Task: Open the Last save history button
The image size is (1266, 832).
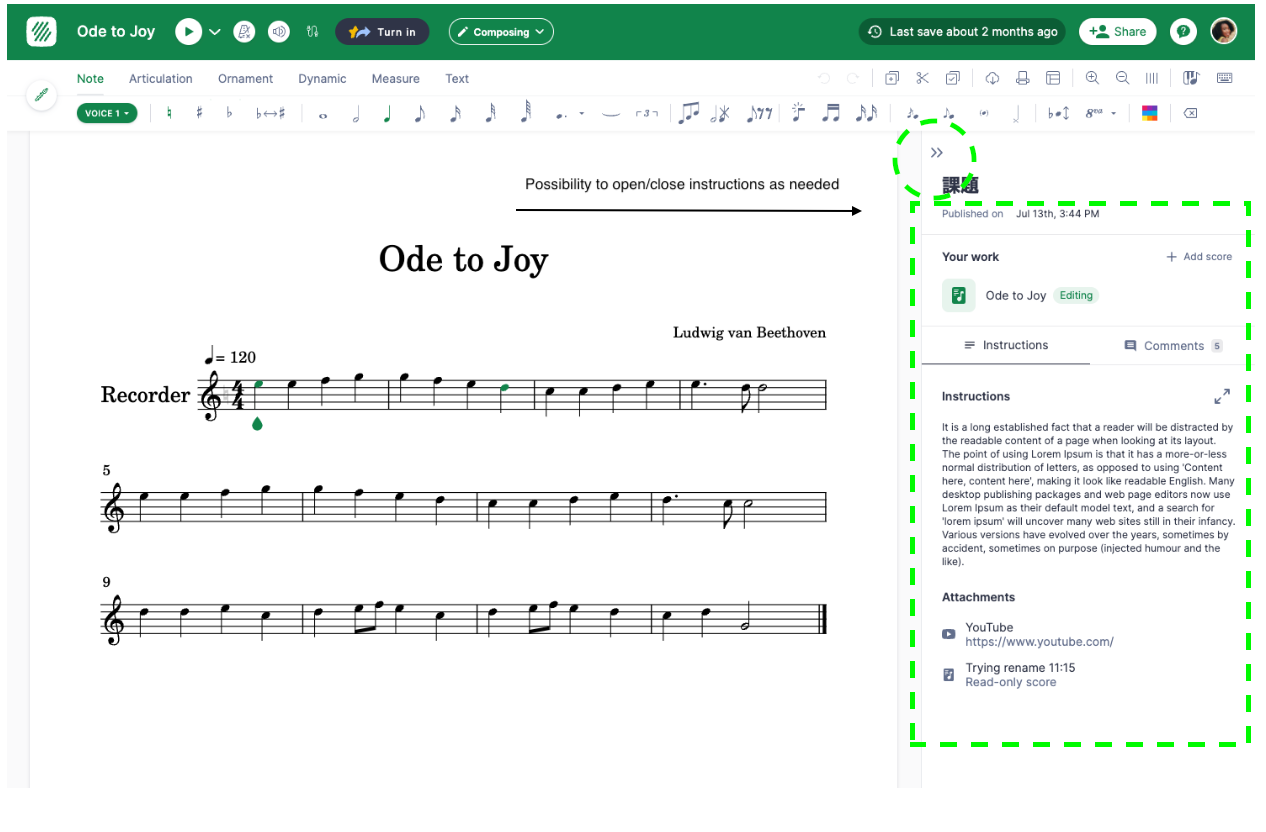Action: 962,32
